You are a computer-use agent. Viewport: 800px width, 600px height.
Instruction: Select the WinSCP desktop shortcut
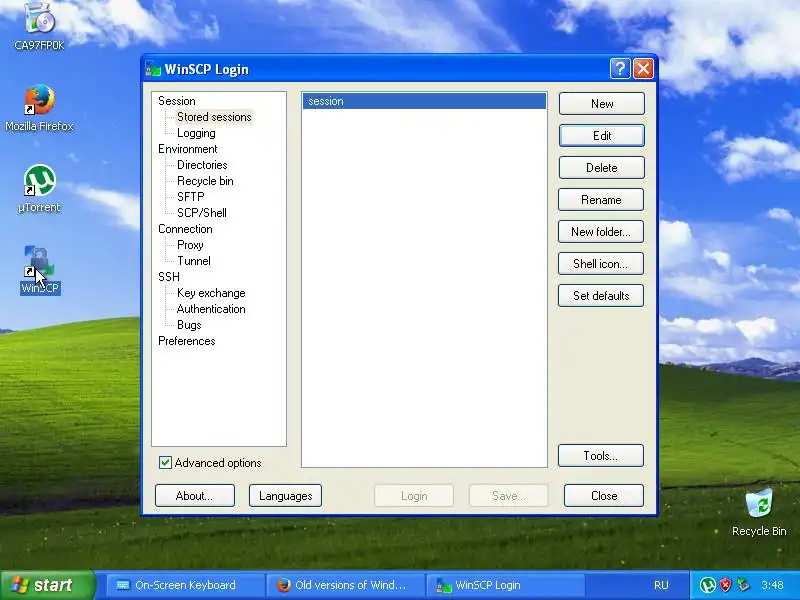(40, 269)
